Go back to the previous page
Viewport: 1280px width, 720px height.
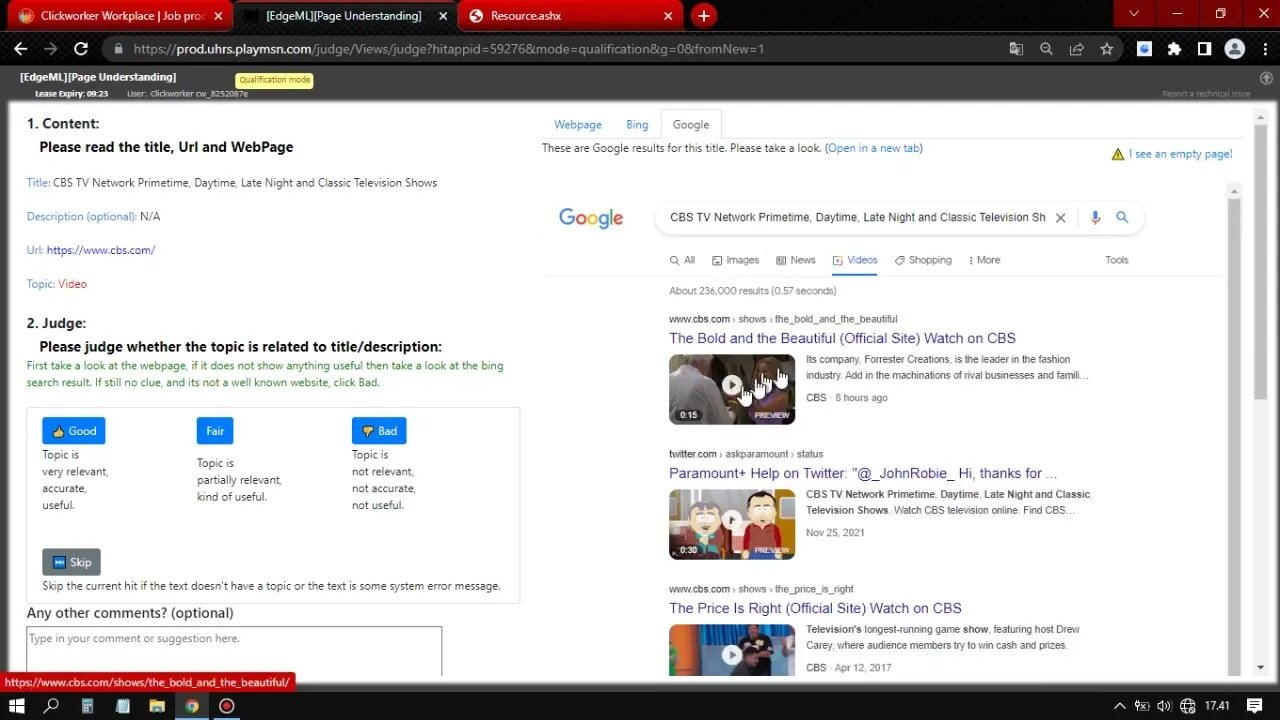click(20, 48)
